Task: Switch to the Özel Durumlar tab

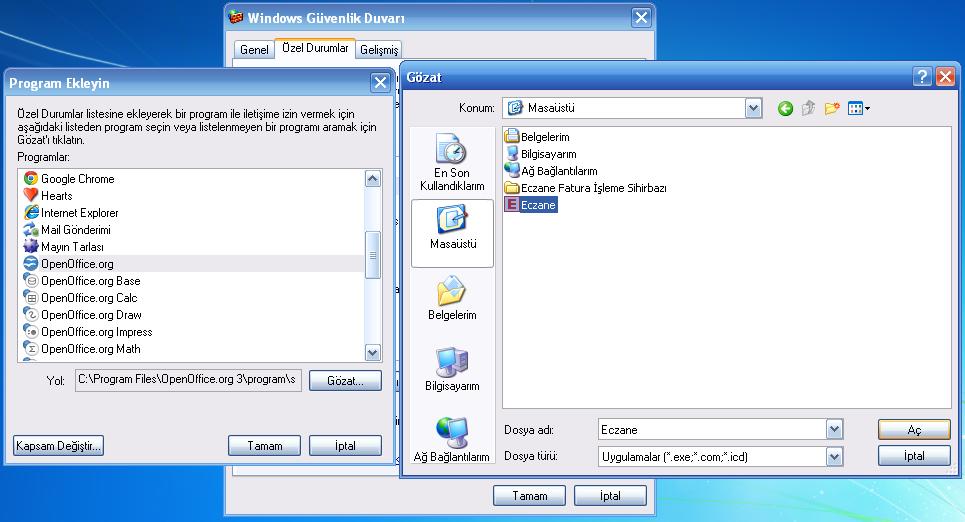Action: tap(315, 48)
